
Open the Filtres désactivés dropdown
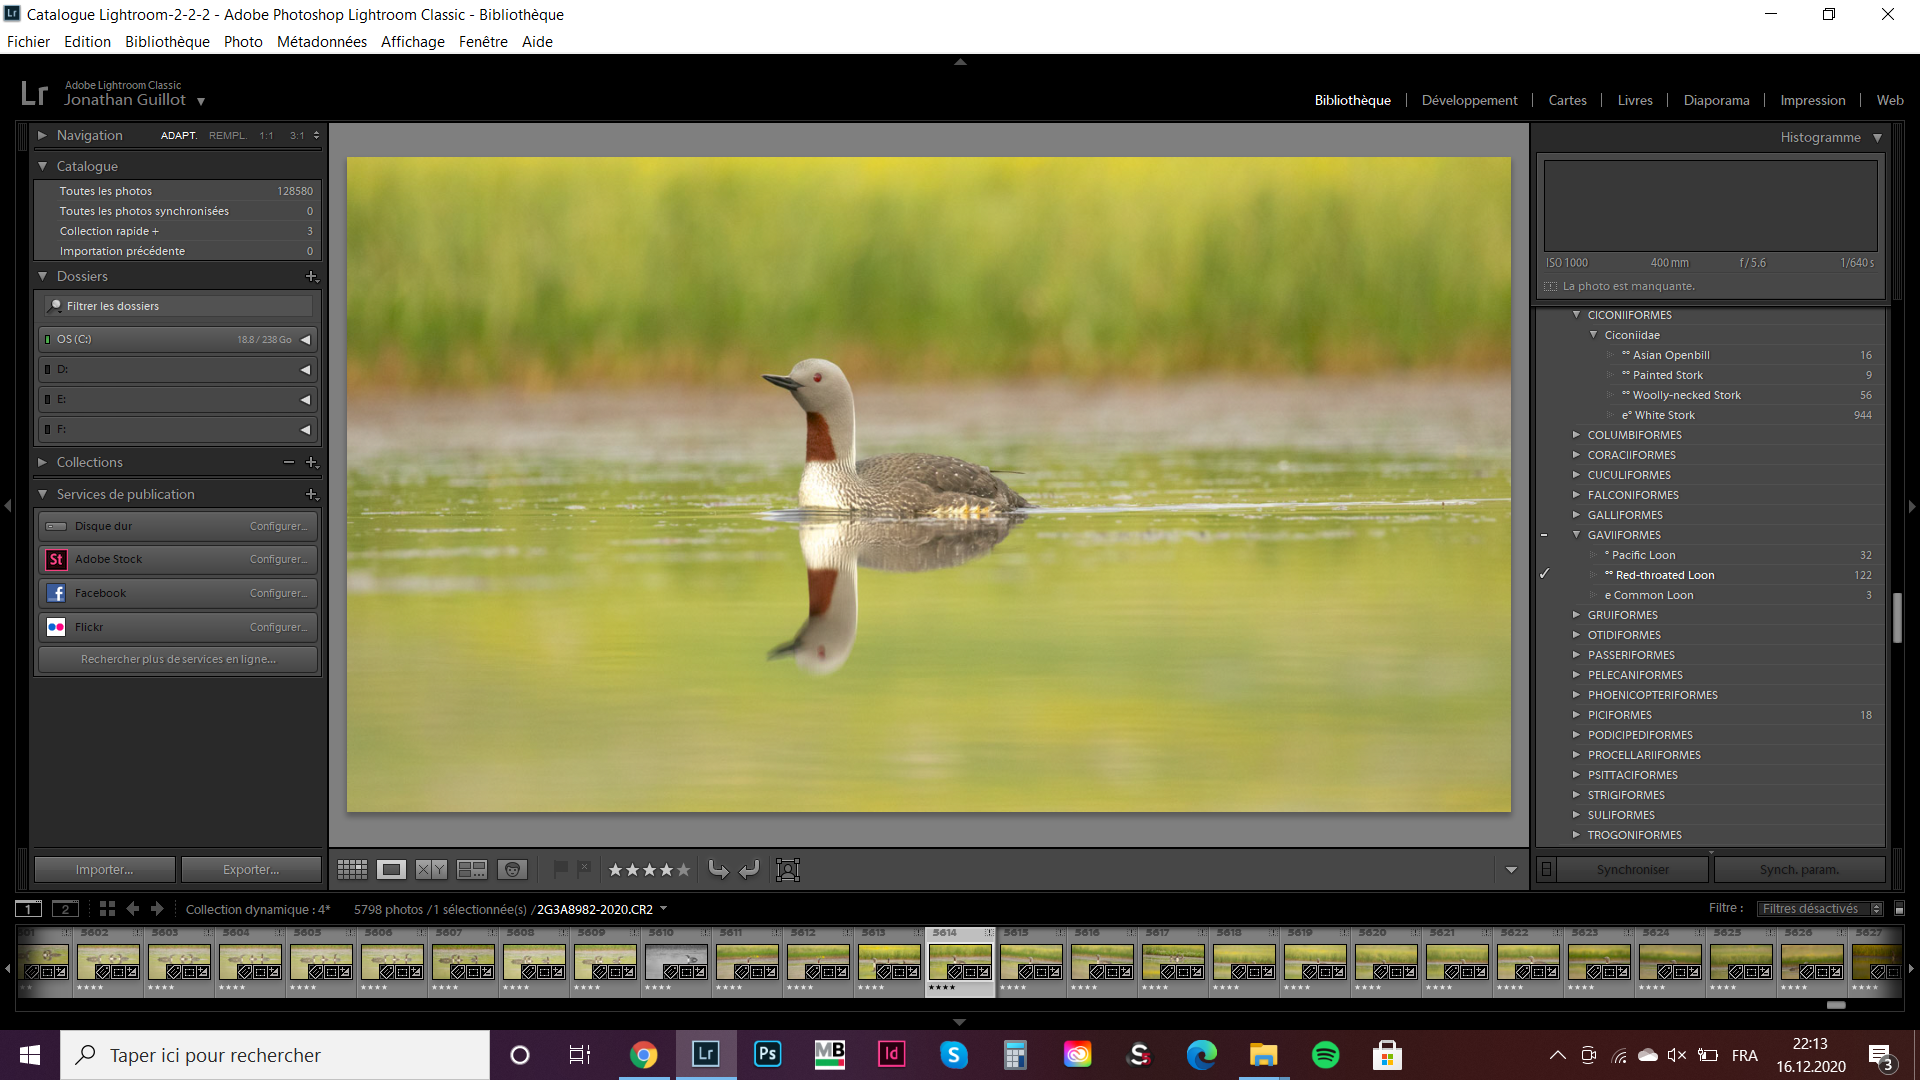(x=1820, y=909)
